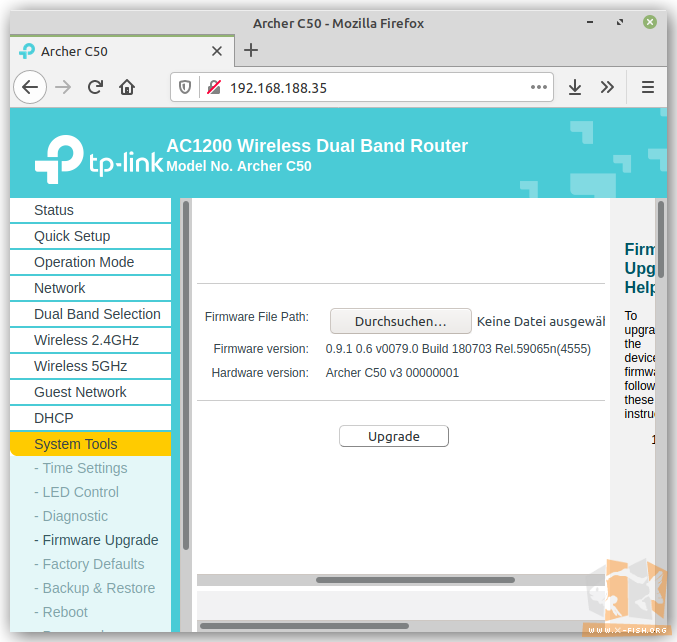Image resolution: width=677 pixels, height=642 pixels.
Task: Open the tracking protection shield icon
Action: (x=185, y=87)
